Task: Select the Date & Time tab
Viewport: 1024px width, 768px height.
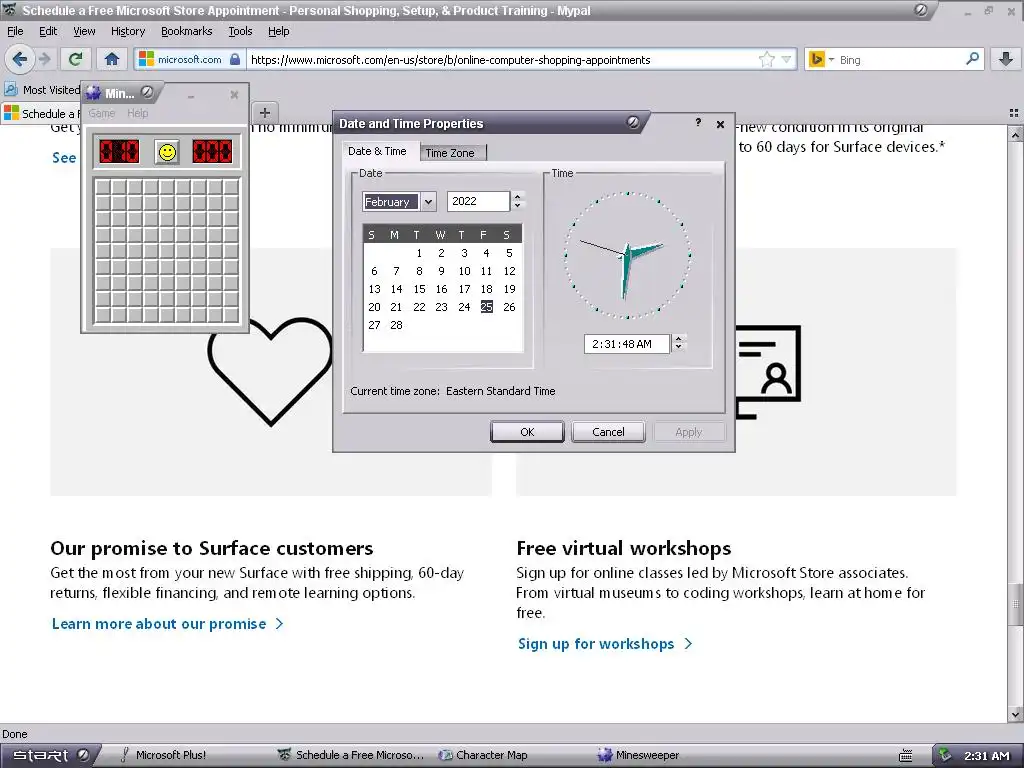Action: pyautogui.click(x=377, y=151)
